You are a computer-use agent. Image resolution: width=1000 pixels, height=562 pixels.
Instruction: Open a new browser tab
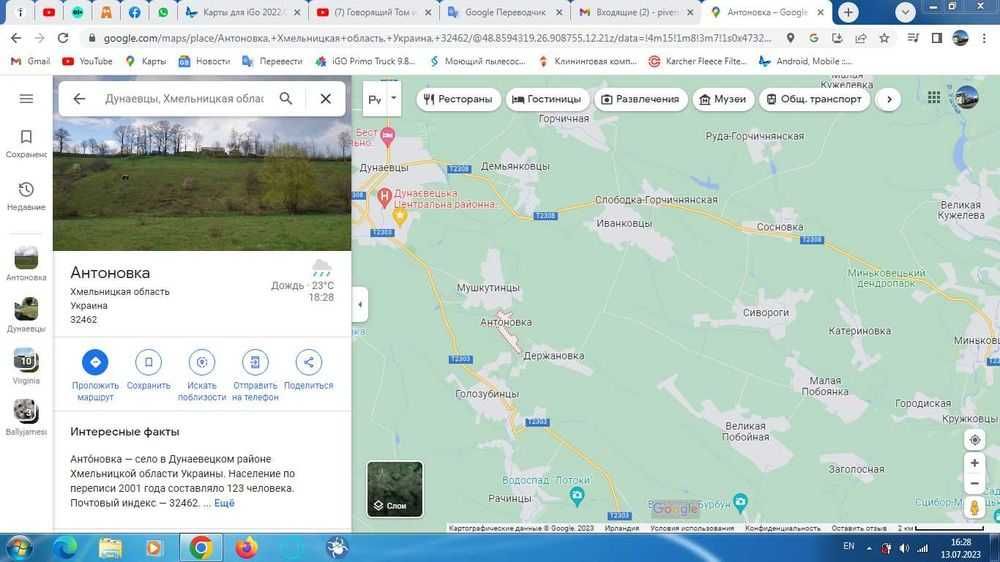pyautogui.click(x=848, y=12)
